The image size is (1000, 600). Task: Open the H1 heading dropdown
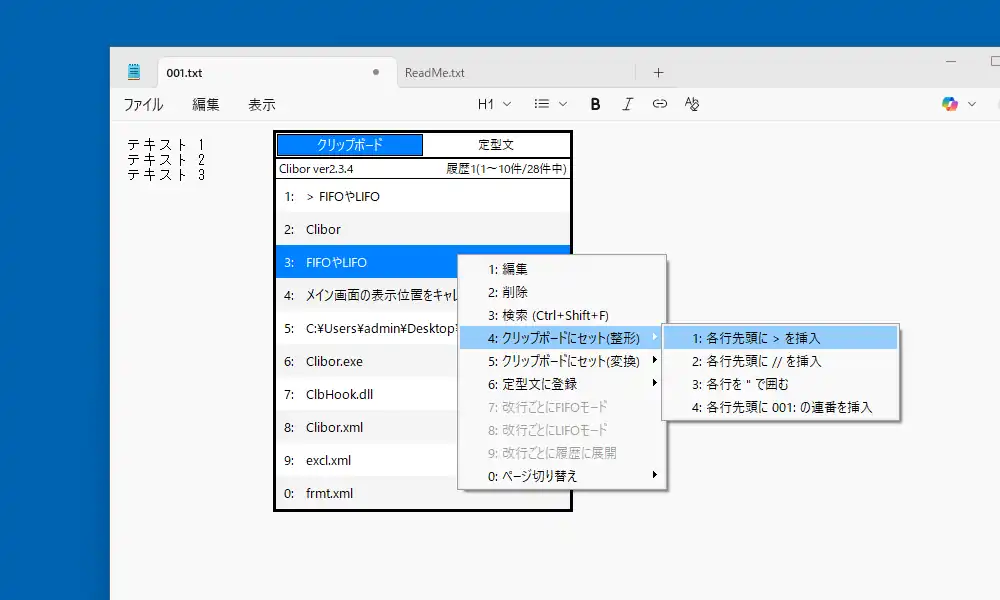[494, 104]
